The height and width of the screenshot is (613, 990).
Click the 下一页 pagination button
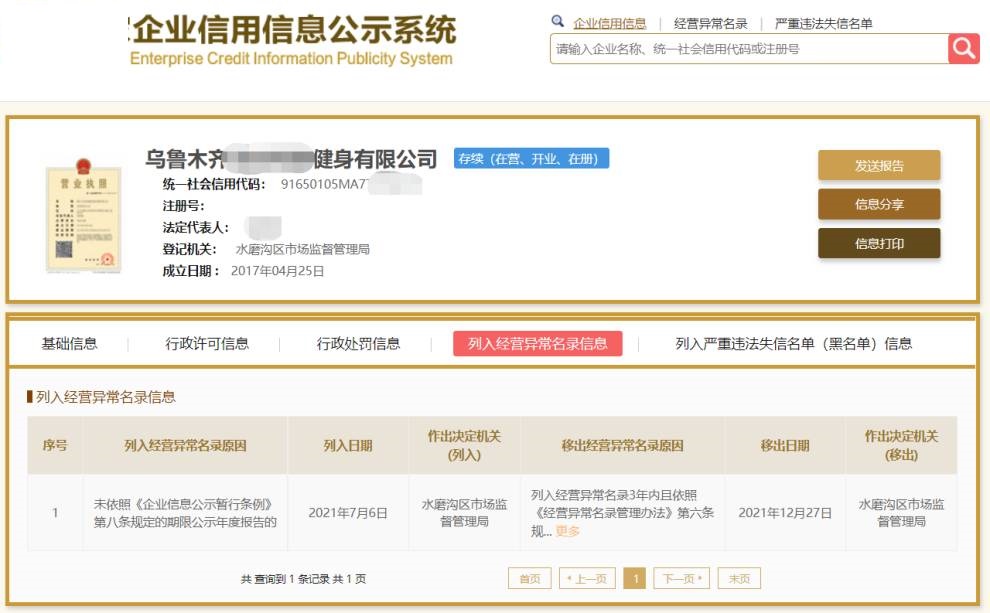point(681,578)
